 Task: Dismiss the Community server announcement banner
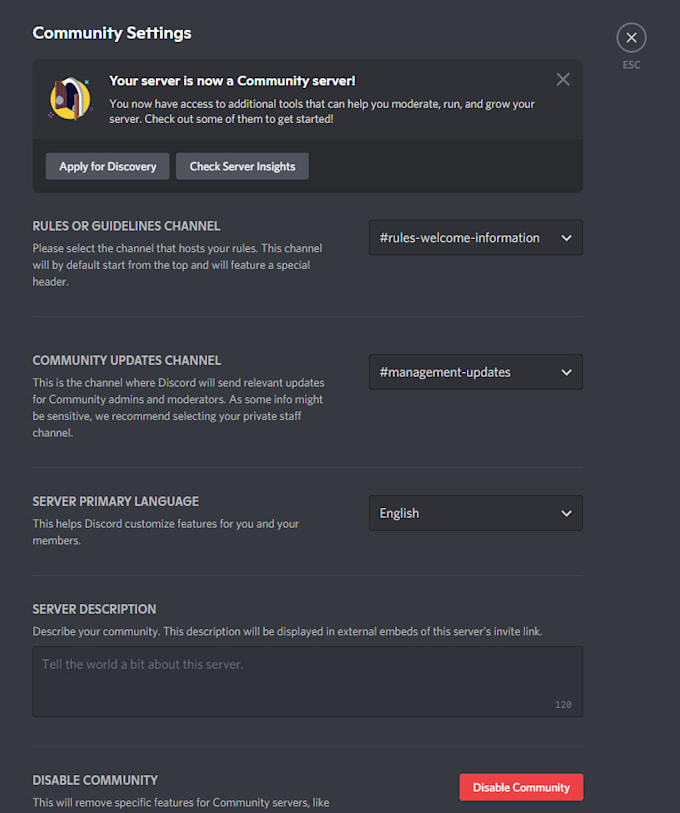(562, 79)
